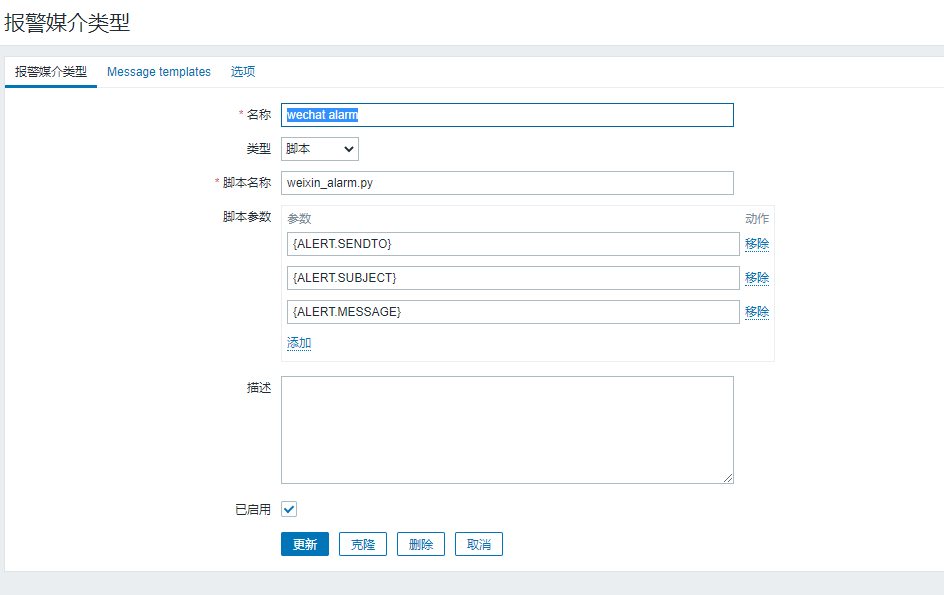Click the 脚本参数 label

point(247,217)
